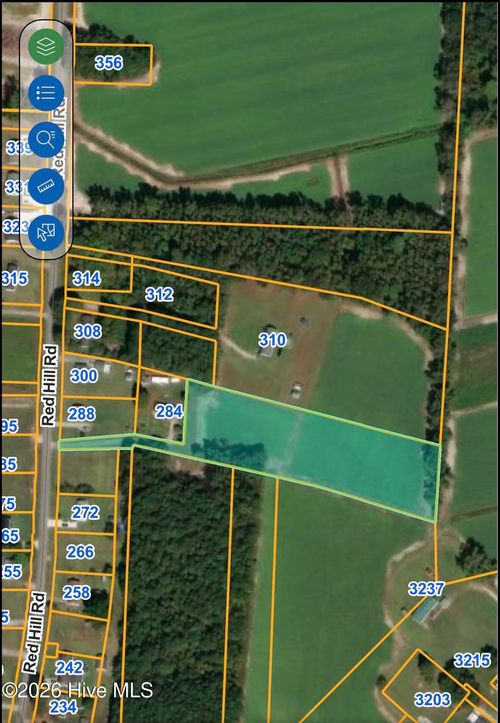Select parcel number 258
Image resolution: width=500 pixels, height=723 pixels.
coord(77,592)
